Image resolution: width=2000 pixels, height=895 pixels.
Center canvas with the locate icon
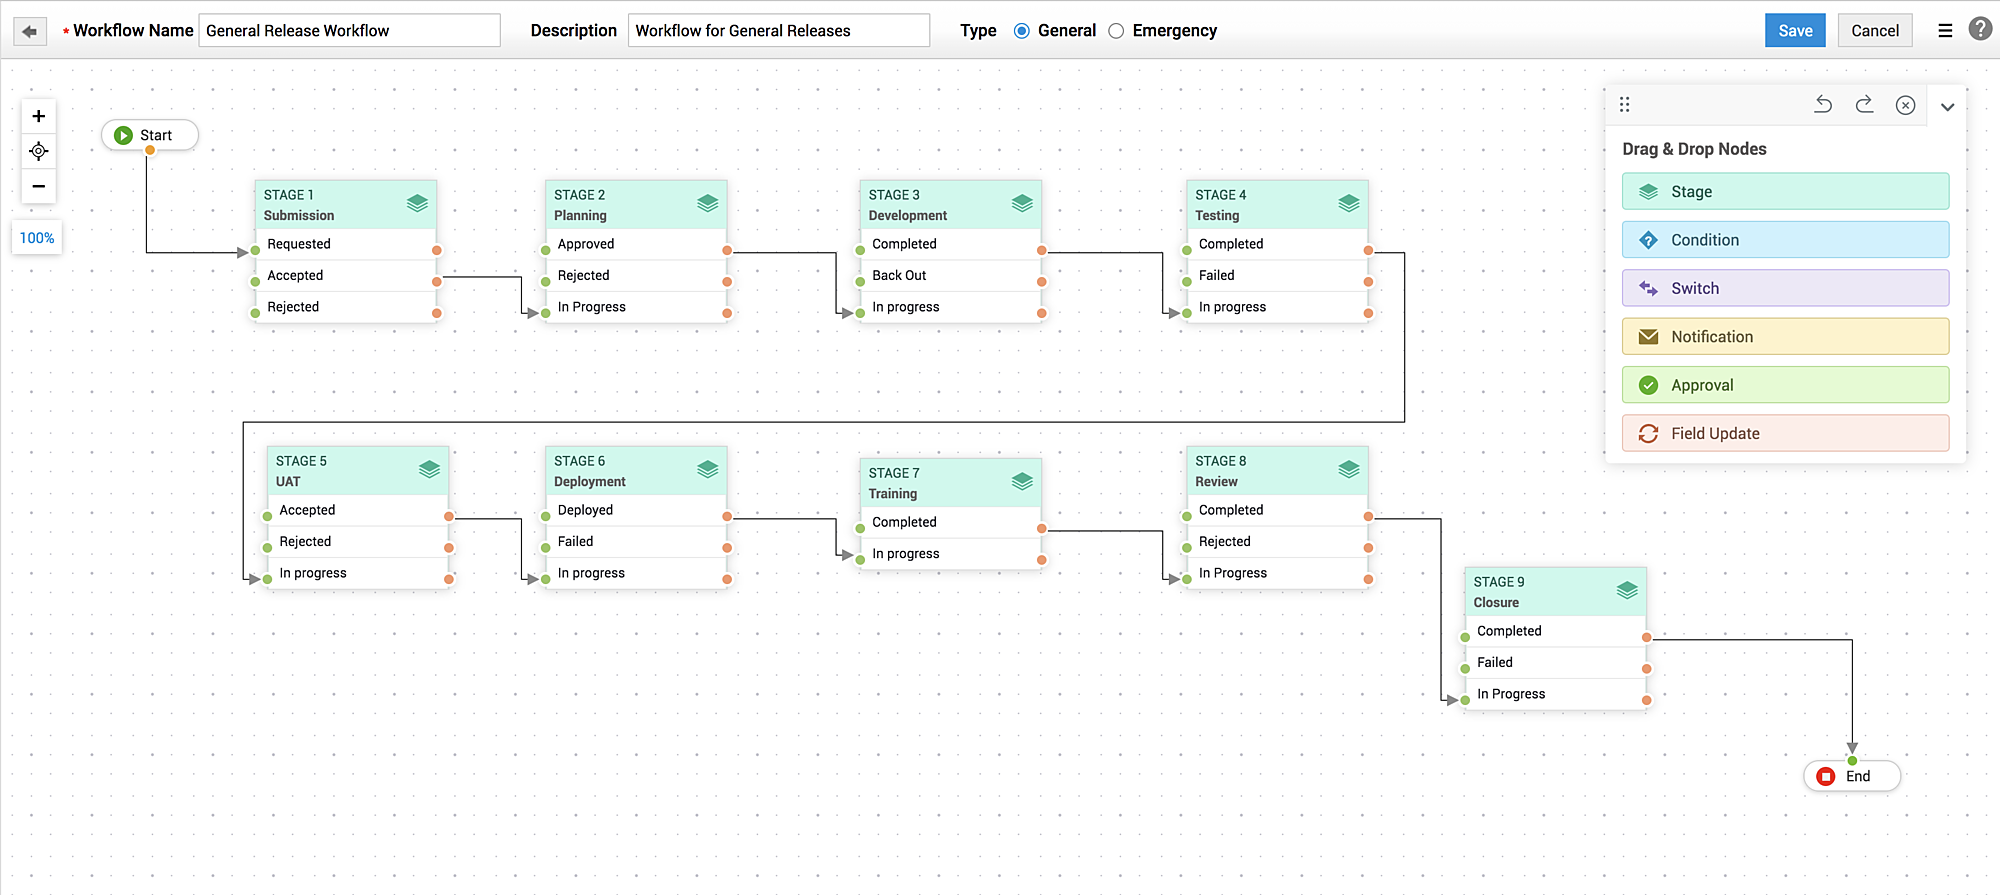(x=39, y=151)
